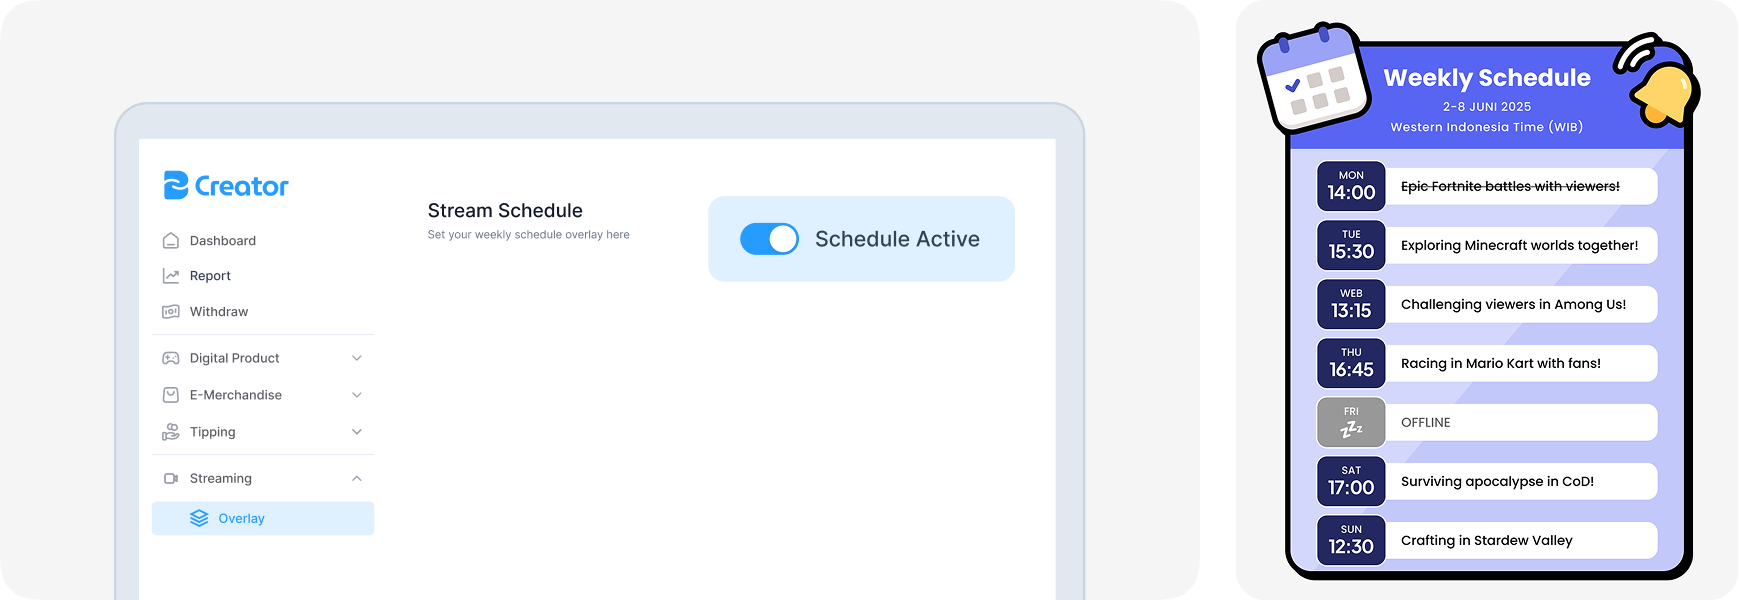Go to the Report page
The image size is (1739, 600).
click(210, 276)
